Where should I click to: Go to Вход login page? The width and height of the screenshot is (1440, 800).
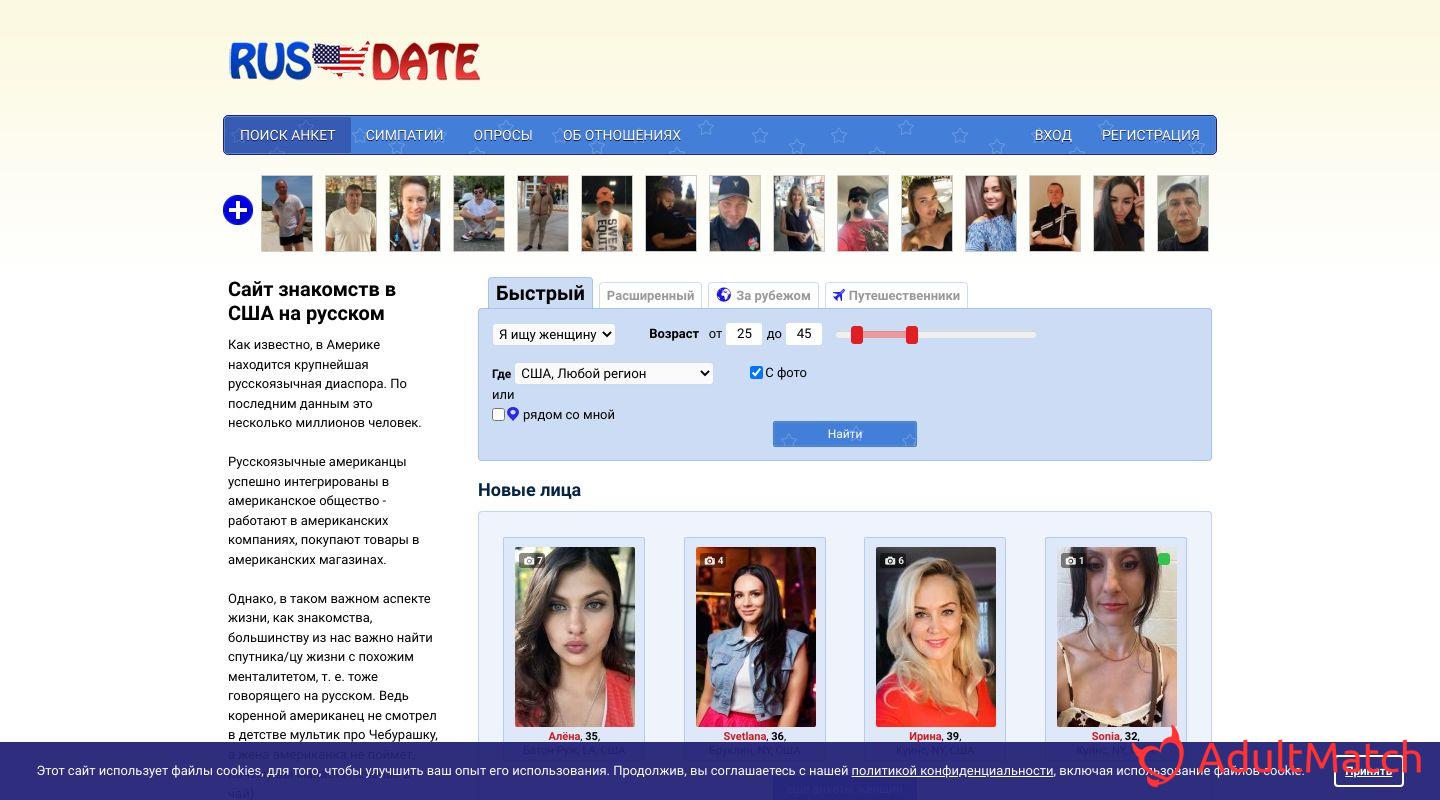pyautogui.click(x=1053, y=135)
